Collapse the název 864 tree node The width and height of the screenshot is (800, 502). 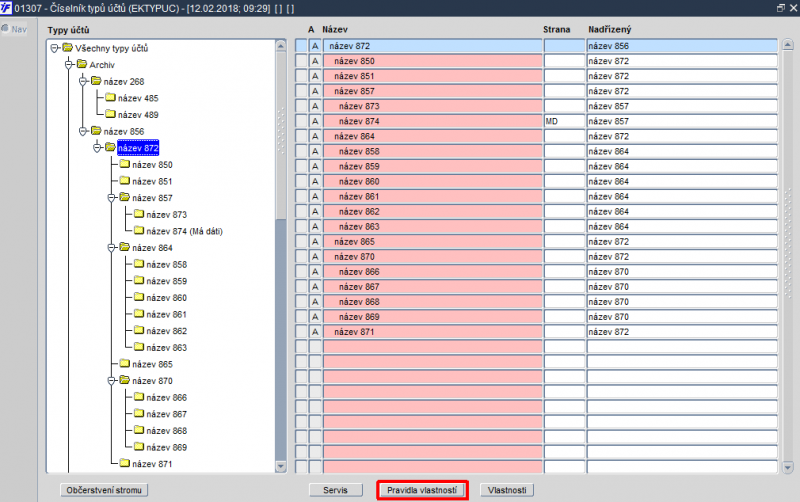(x=111, y=248)
